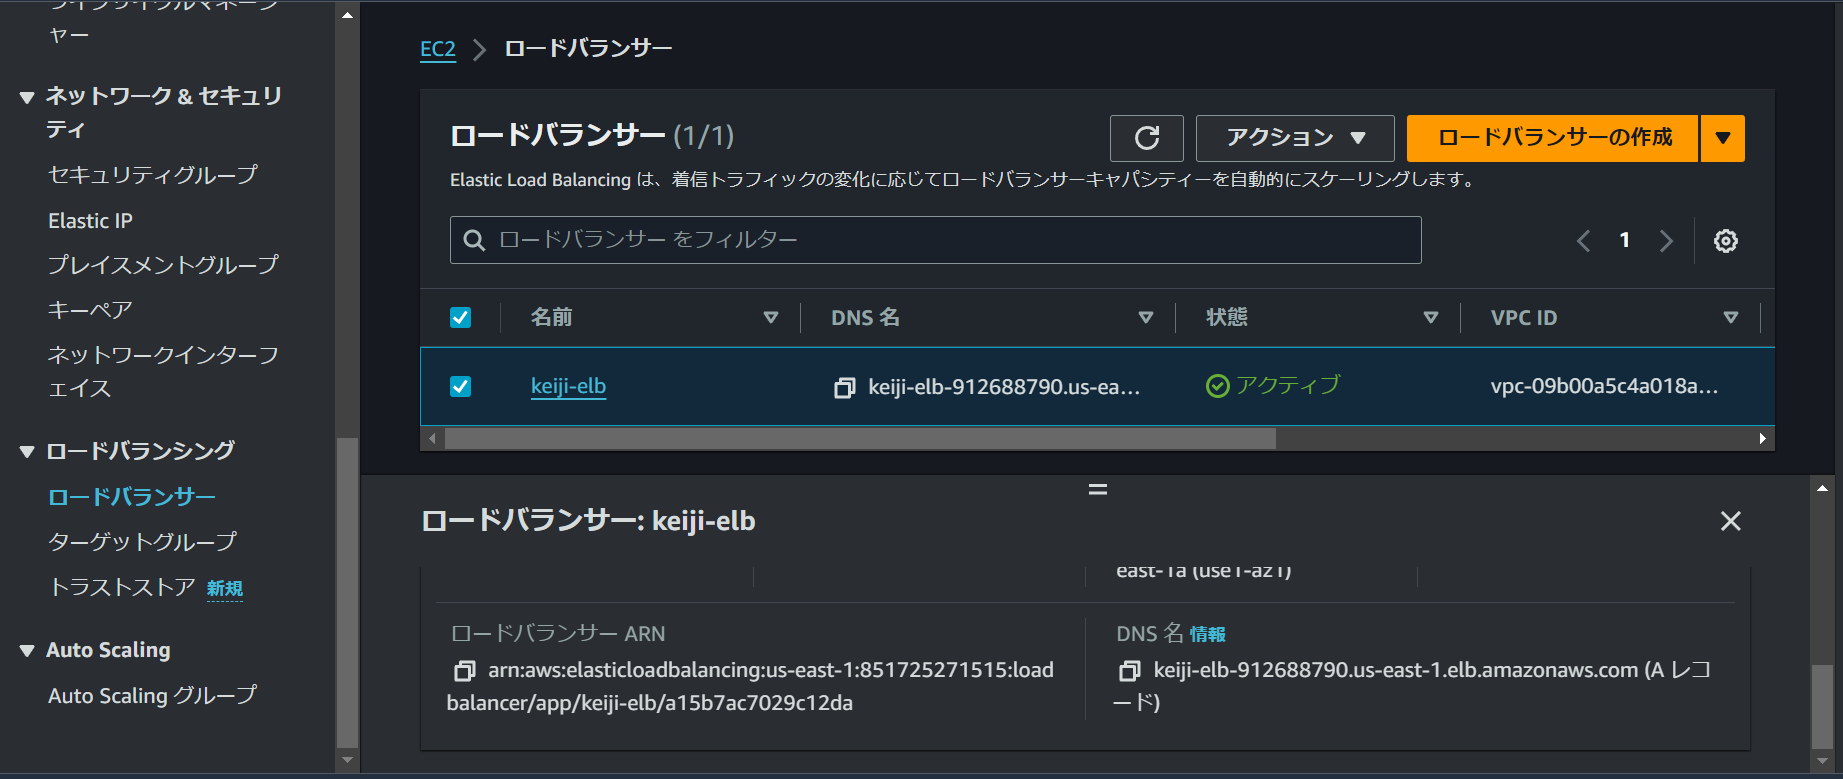This screenshot has width=1843, height=779.
Task: Click sidebar scrollbar up arrow
Action: click(x=347, y=16)
